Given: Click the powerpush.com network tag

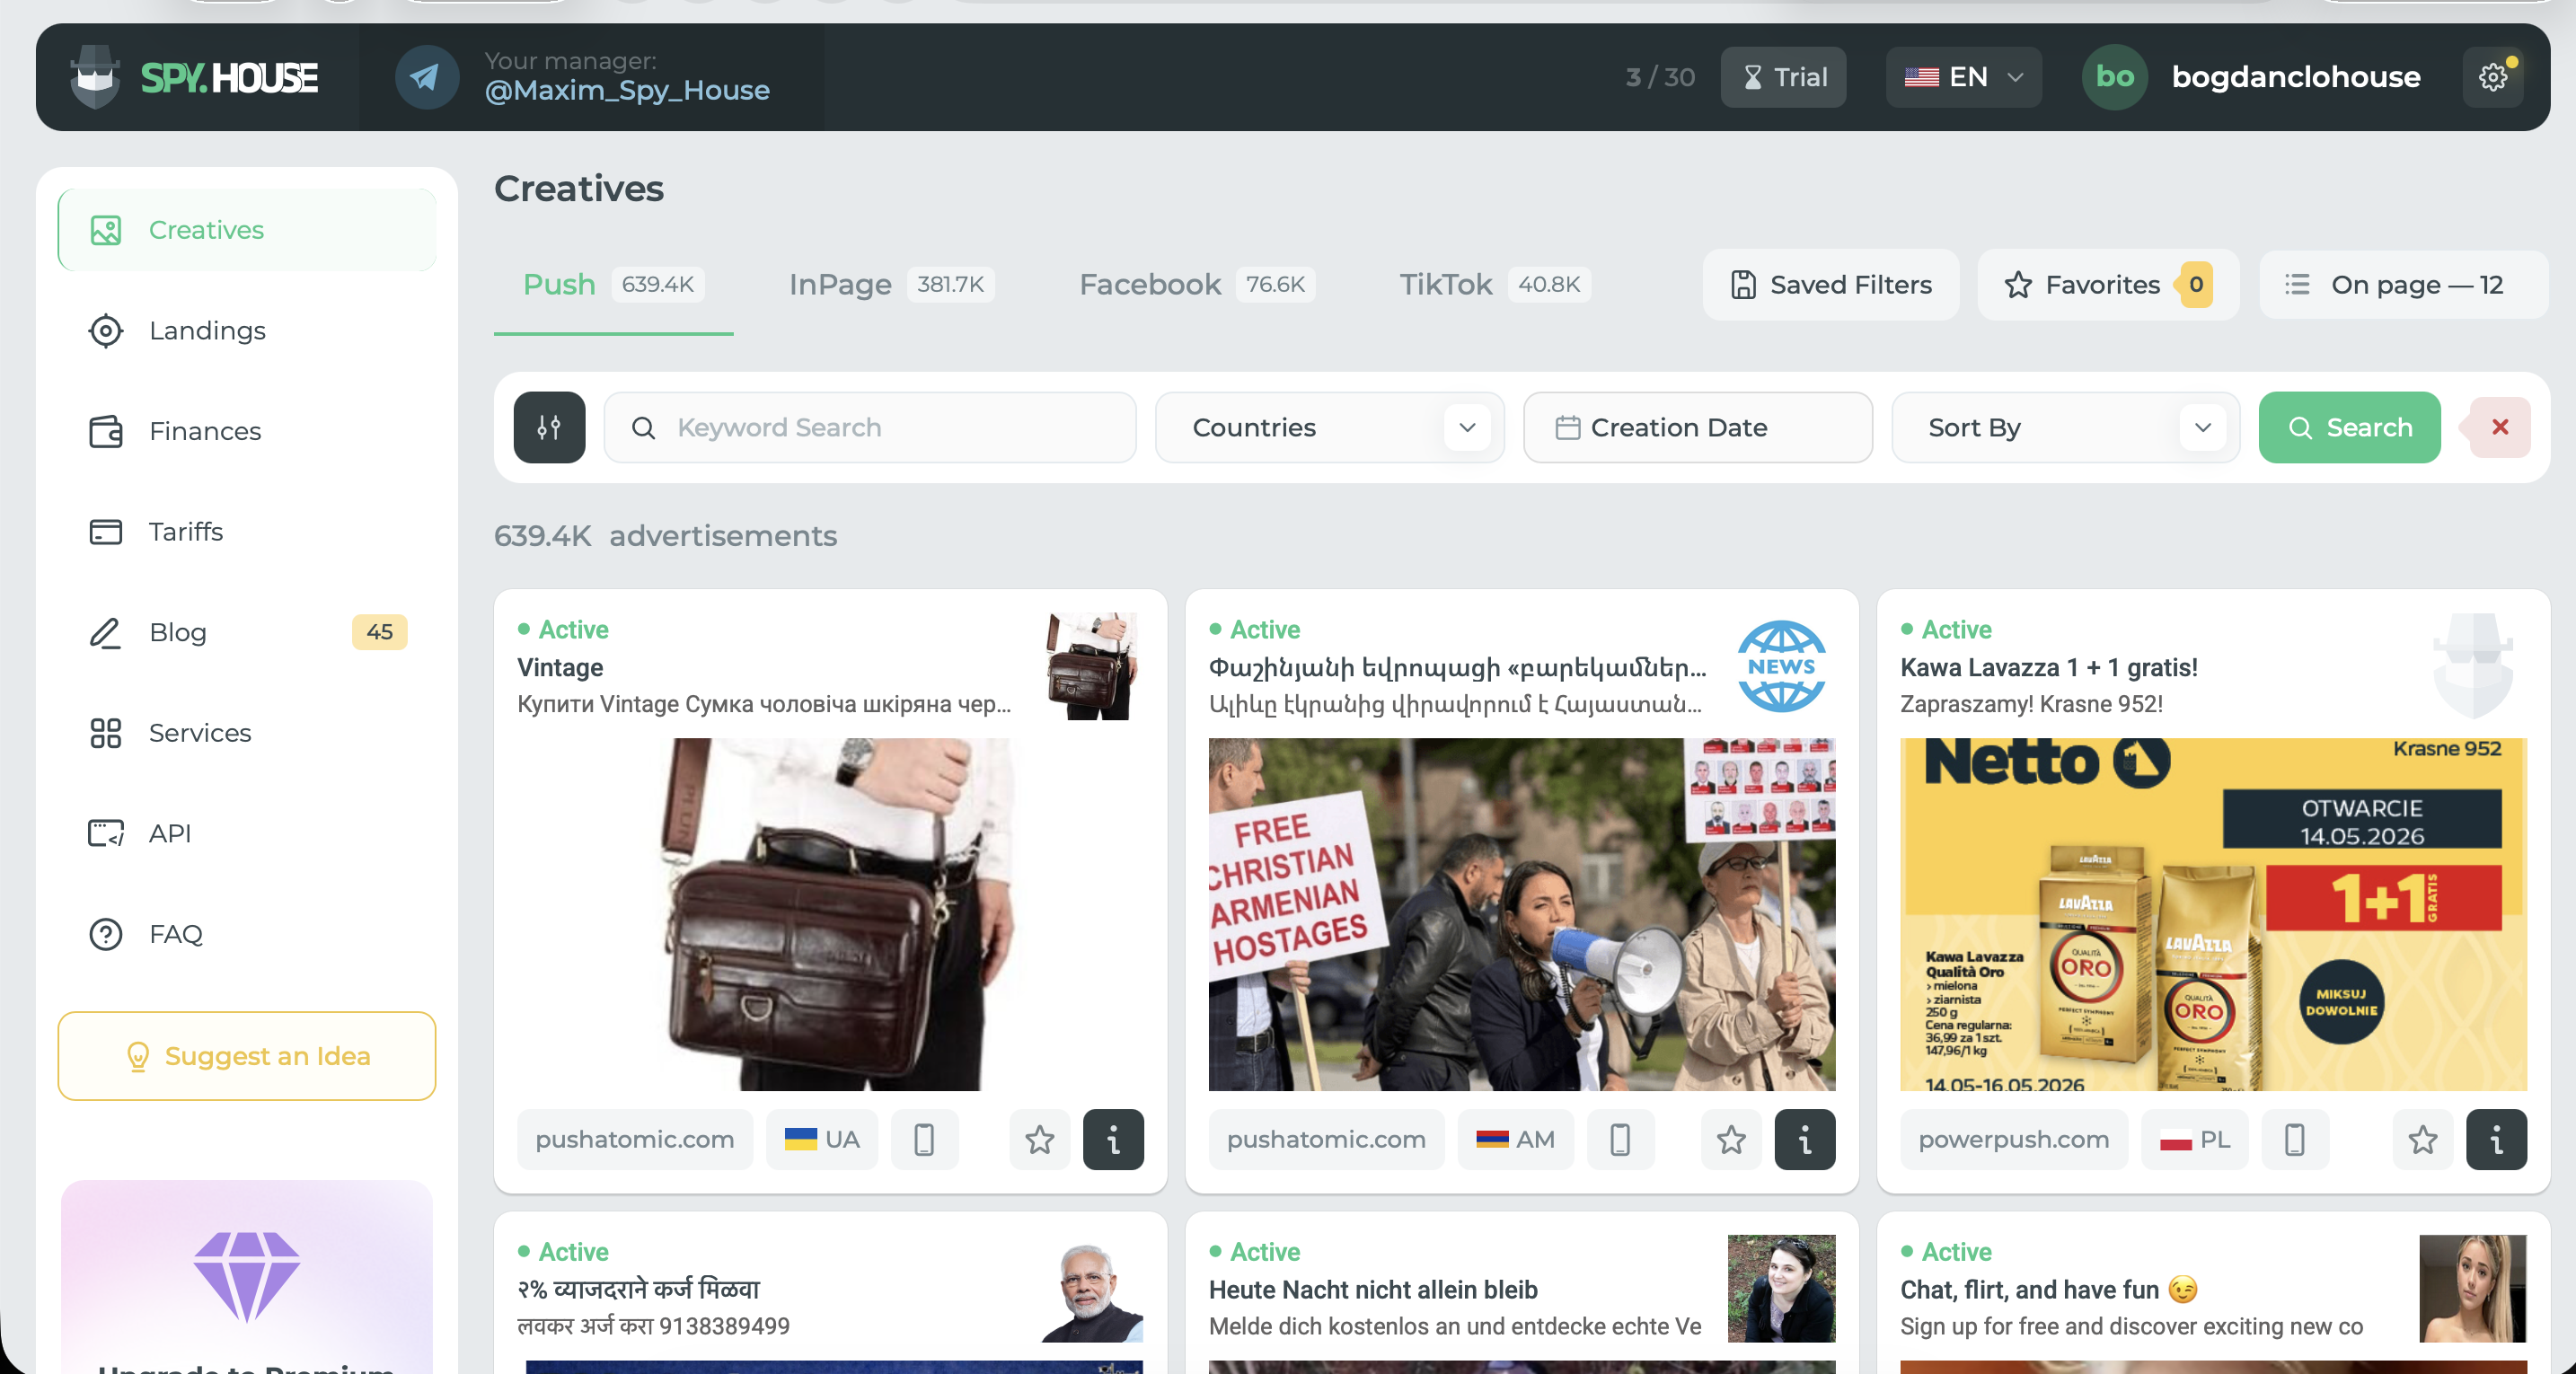Looking at the screenshot, I should 2014,1139.
